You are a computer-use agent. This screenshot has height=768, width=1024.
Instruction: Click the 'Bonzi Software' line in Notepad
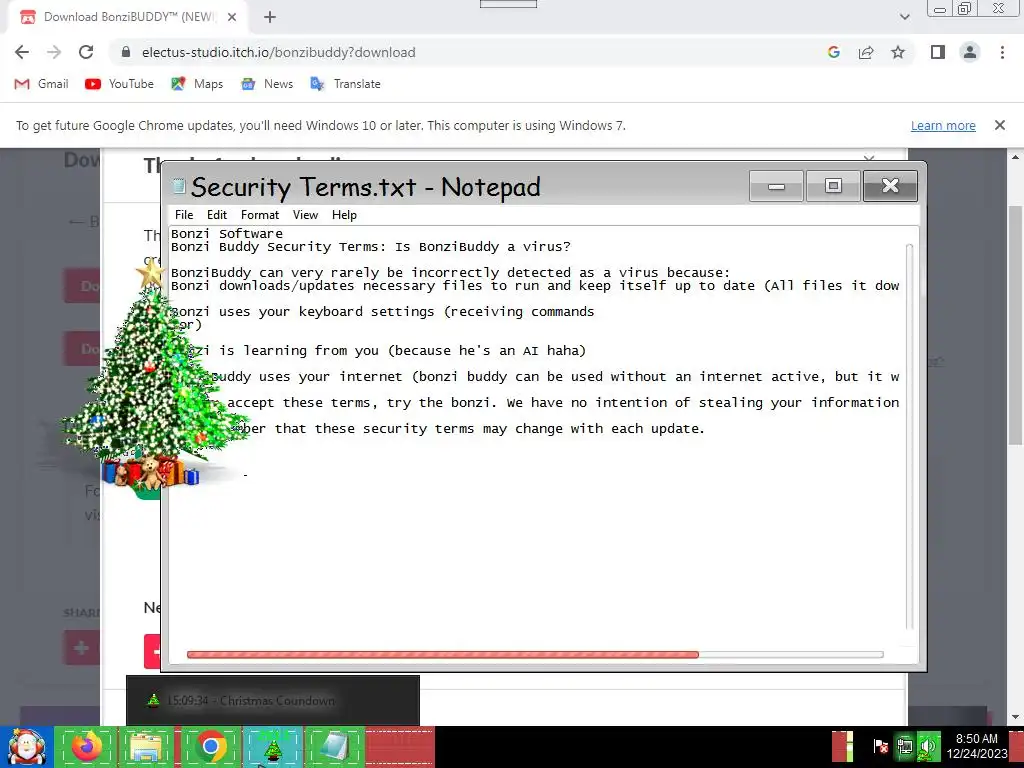227,233
